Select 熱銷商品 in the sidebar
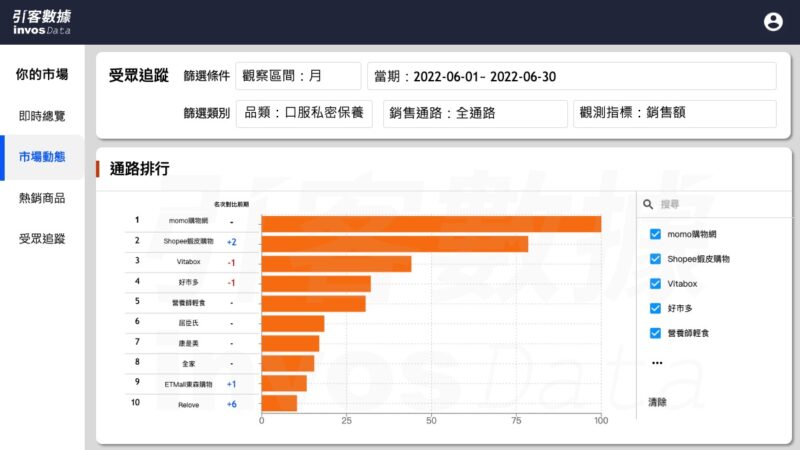Image resolution: width=800 pixels, height=450 pixels. 42,198
